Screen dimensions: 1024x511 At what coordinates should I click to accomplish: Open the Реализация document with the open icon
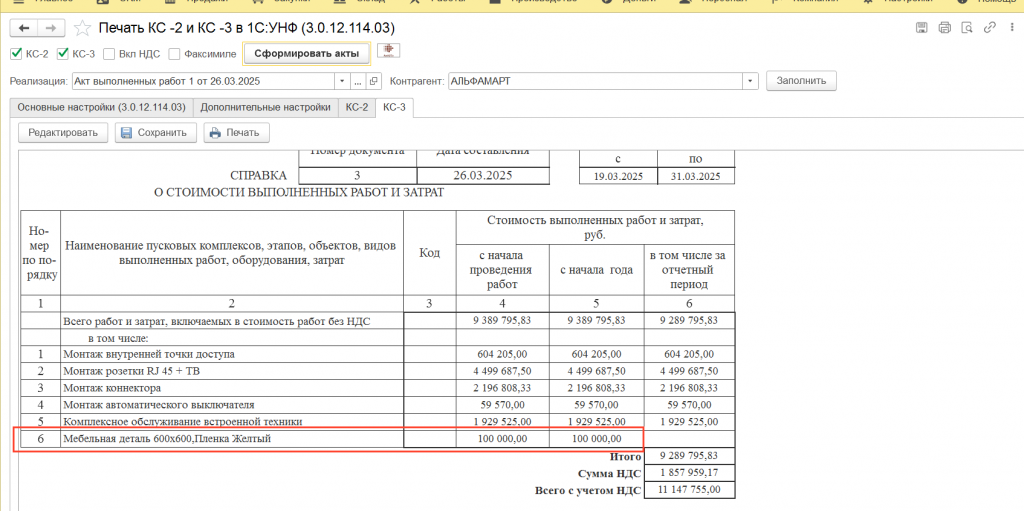374,81
